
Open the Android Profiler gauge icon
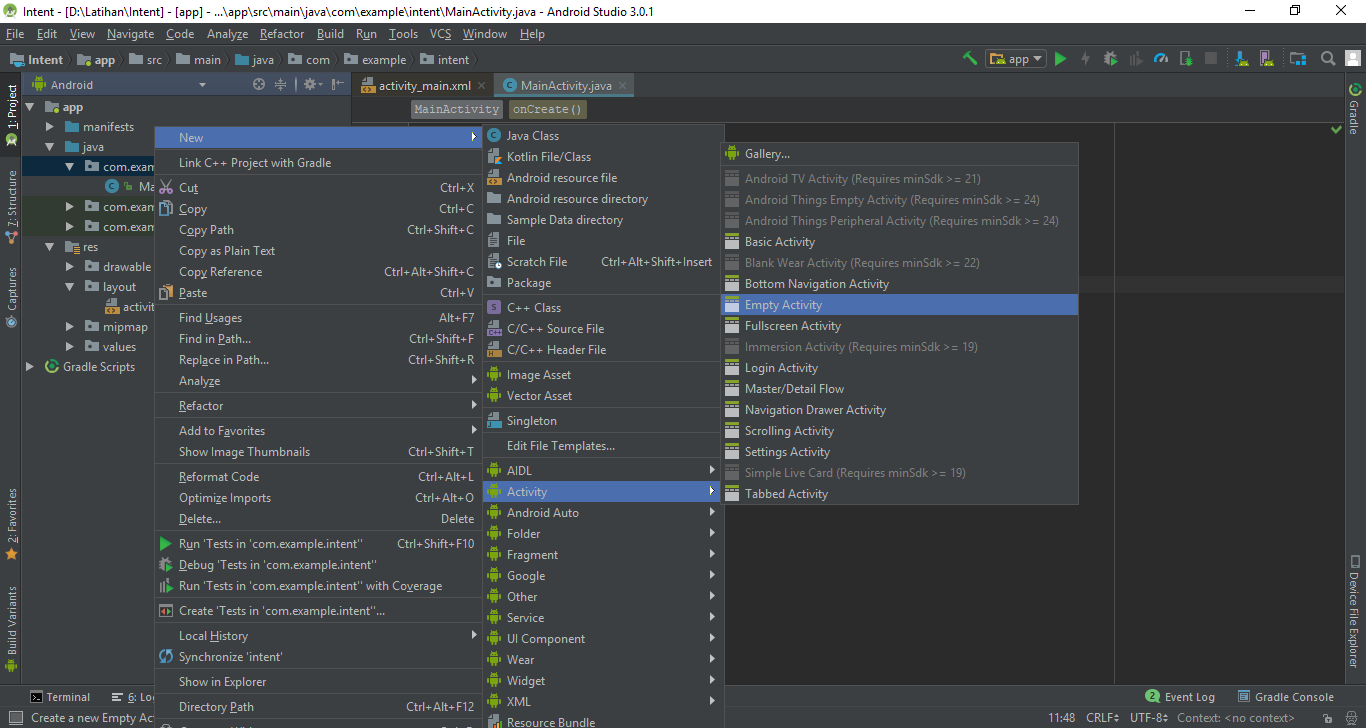tap(1161, 59)
